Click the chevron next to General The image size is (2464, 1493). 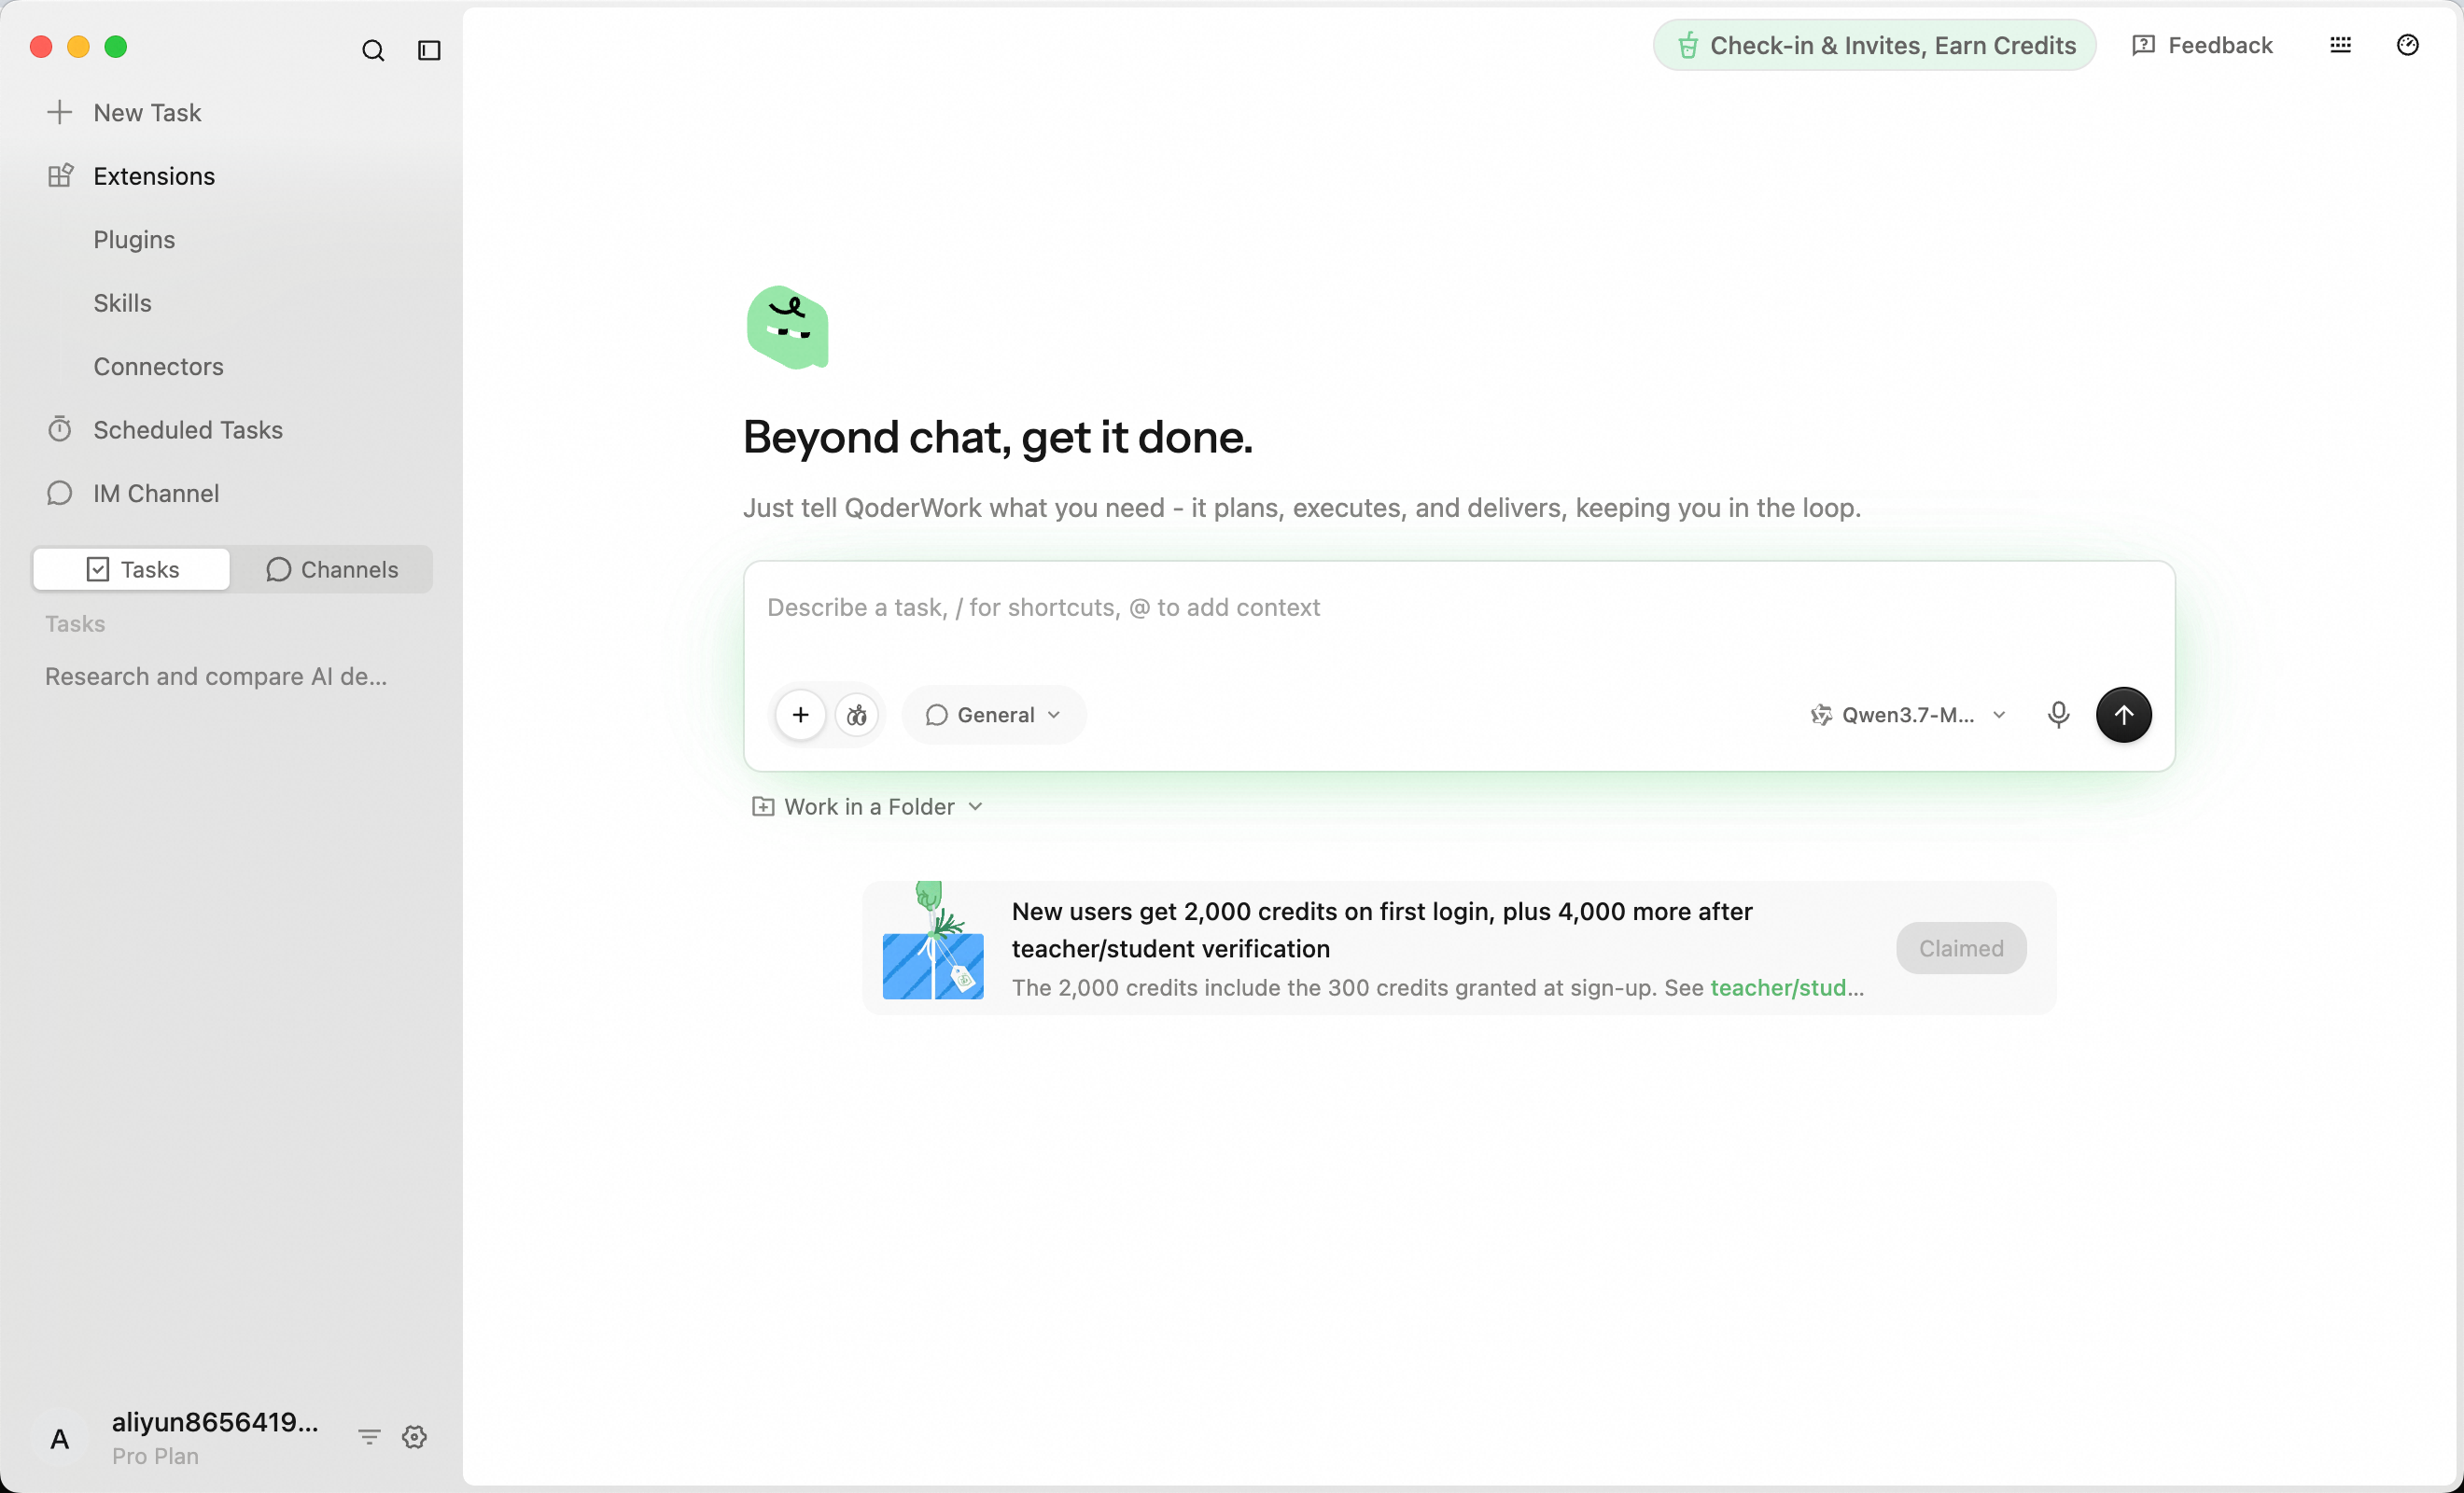click(x=1054, y=715)
